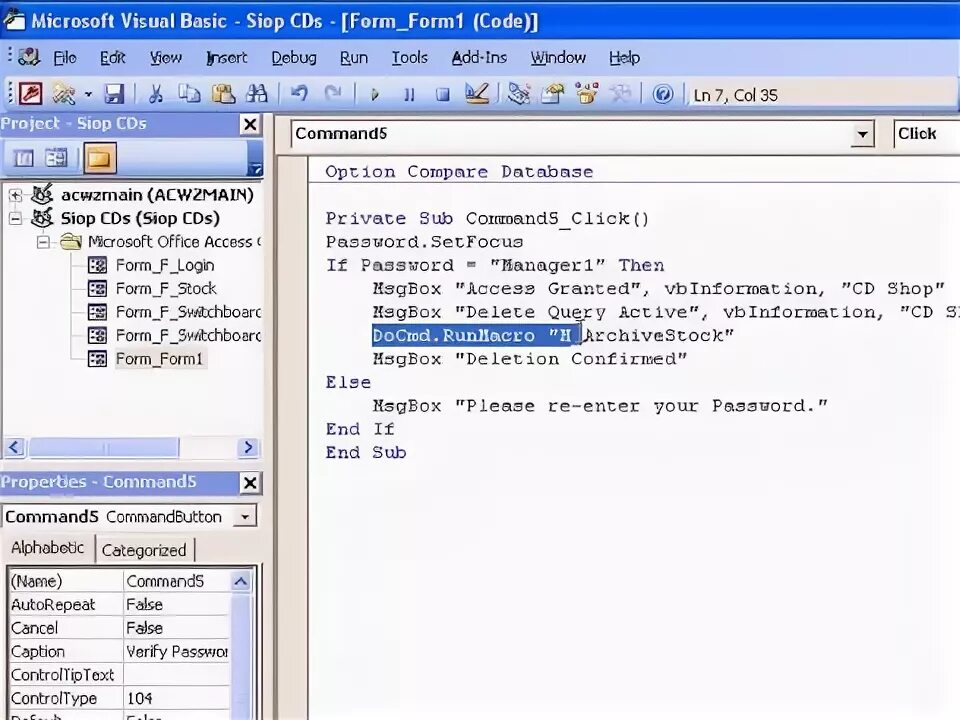Click the Save toolbar icon
Viewport: 960px width, 720px height.
click(114, 94)
